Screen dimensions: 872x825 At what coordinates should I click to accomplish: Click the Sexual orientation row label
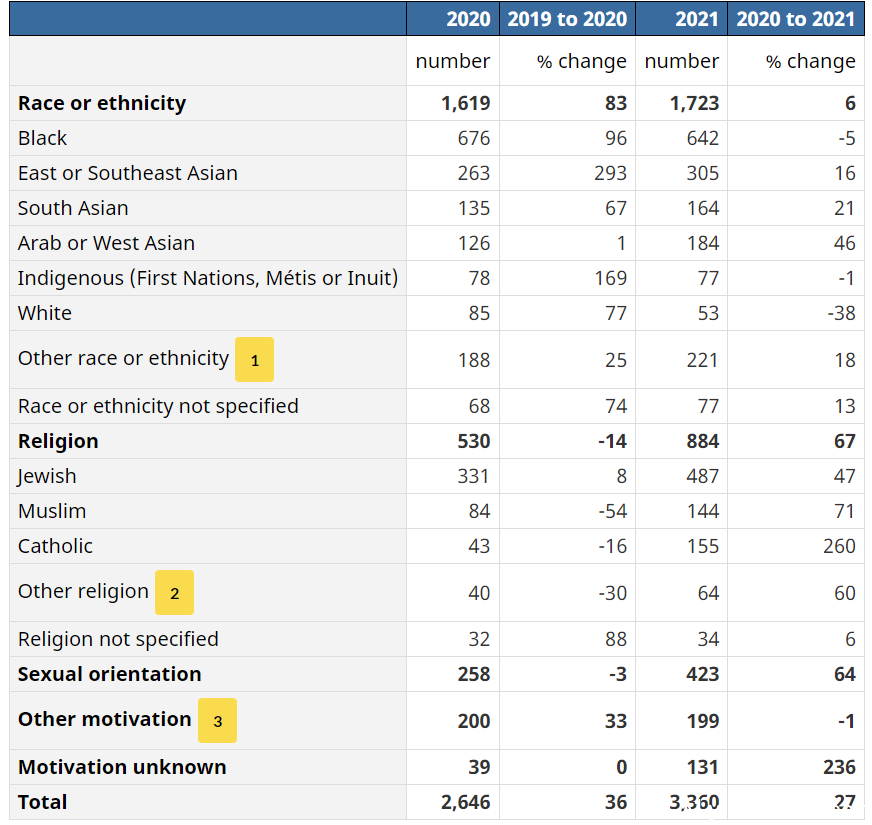pos(110,674)
